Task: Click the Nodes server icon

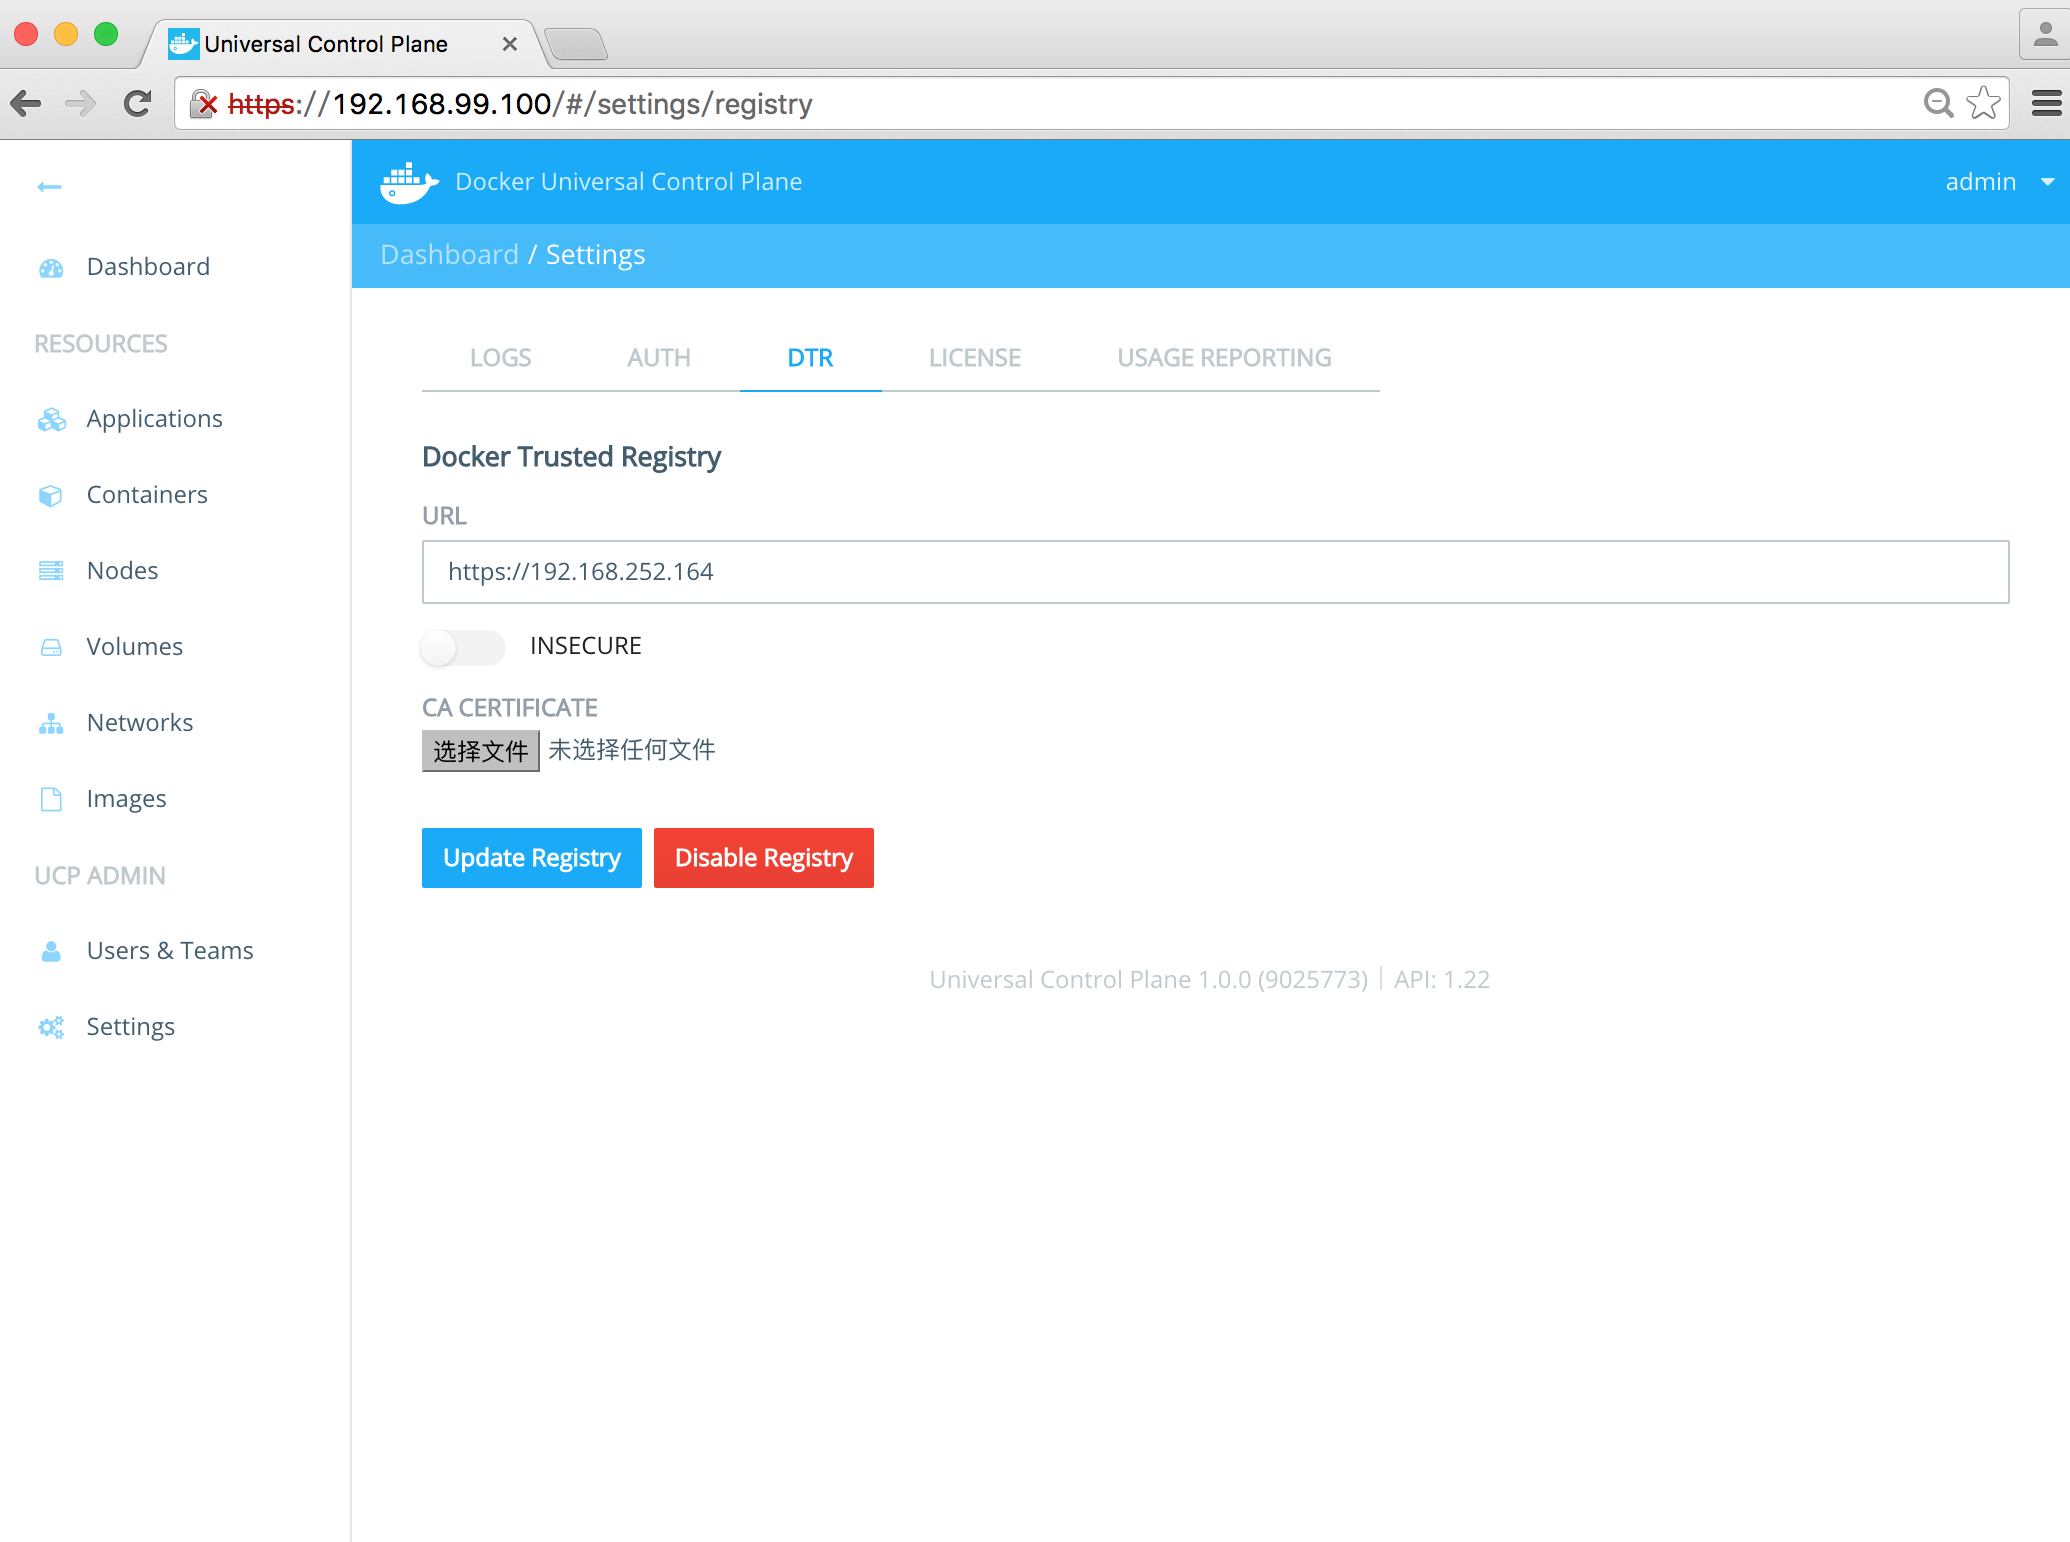Action: (x=51, y=571)
